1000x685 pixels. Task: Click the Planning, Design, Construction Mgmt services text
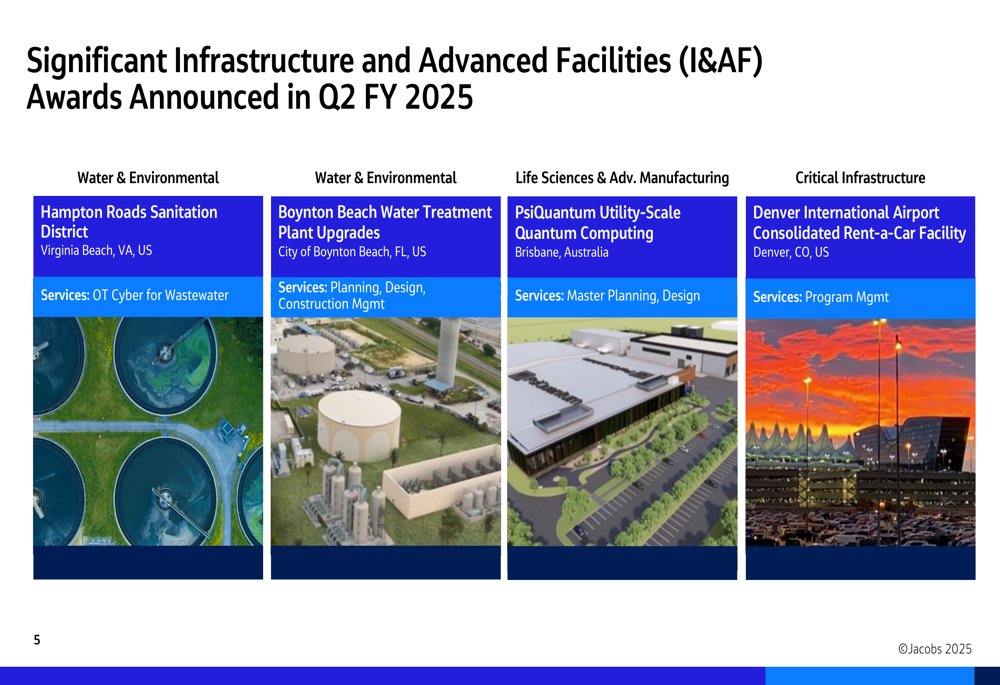pyautogui.click(x=352, y=295)
